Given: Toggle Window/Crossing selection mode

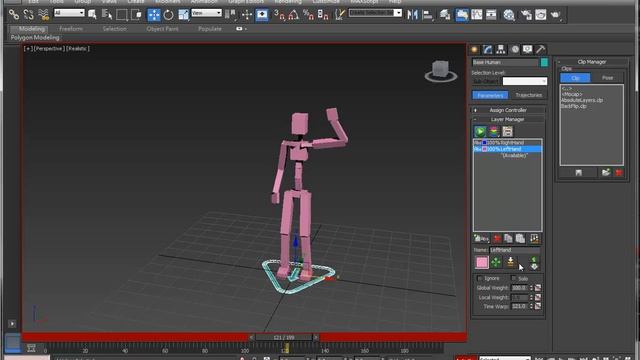Looking at the screenshot, I should (x=136, y=15).
